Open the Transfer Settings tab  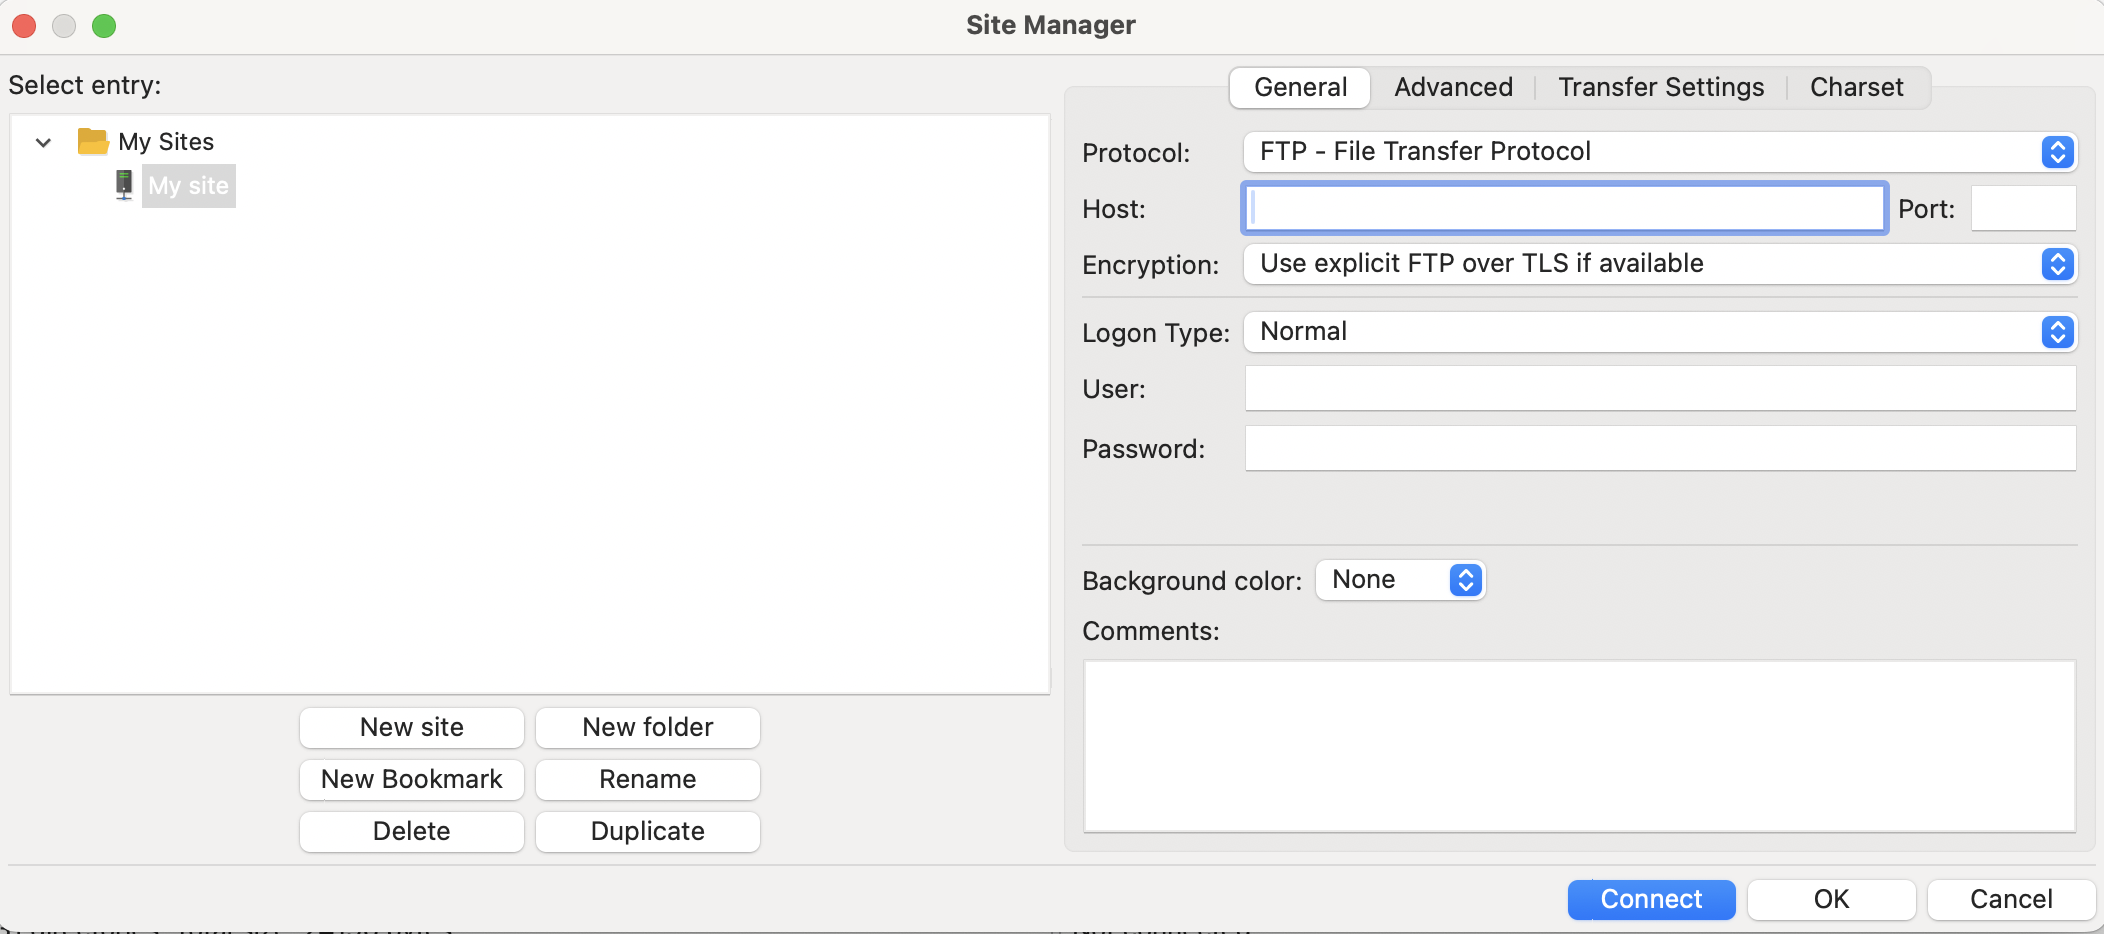click(x=1660, y=87)
